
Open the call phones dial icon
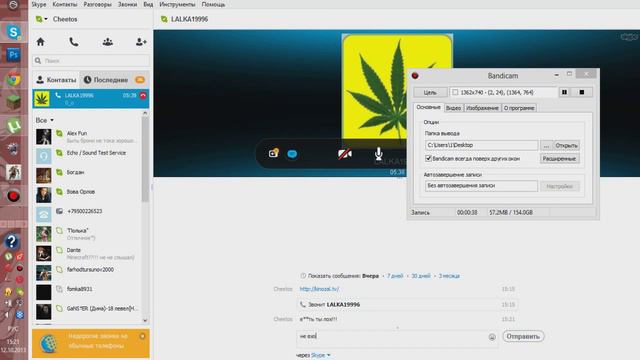pos(74,42)
